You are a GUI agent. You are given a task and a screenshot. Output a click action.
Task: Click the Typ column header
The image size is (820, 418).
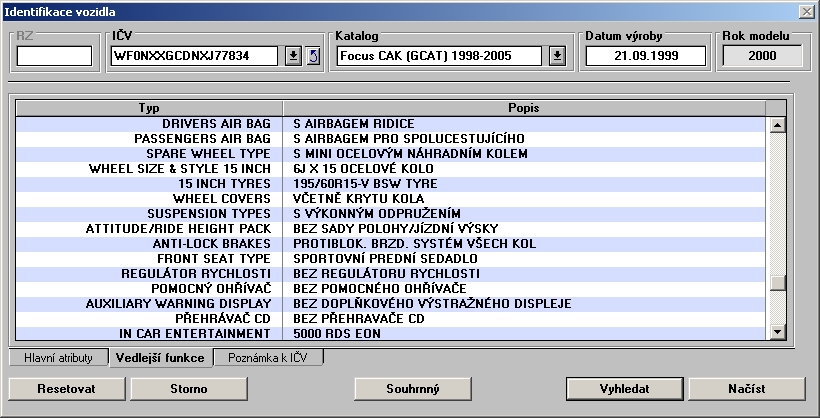[148, 107]
